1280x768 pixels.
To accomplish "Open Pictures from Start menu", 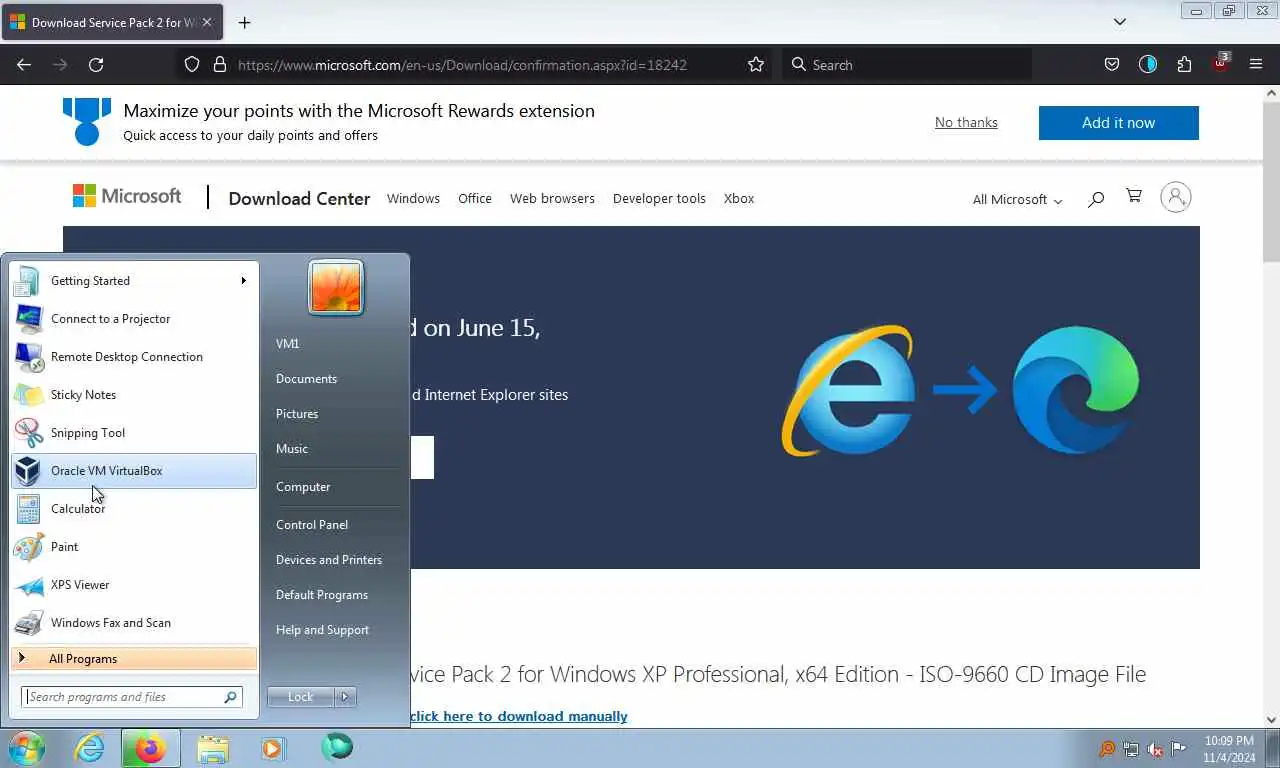I will [x=297, y=414].
